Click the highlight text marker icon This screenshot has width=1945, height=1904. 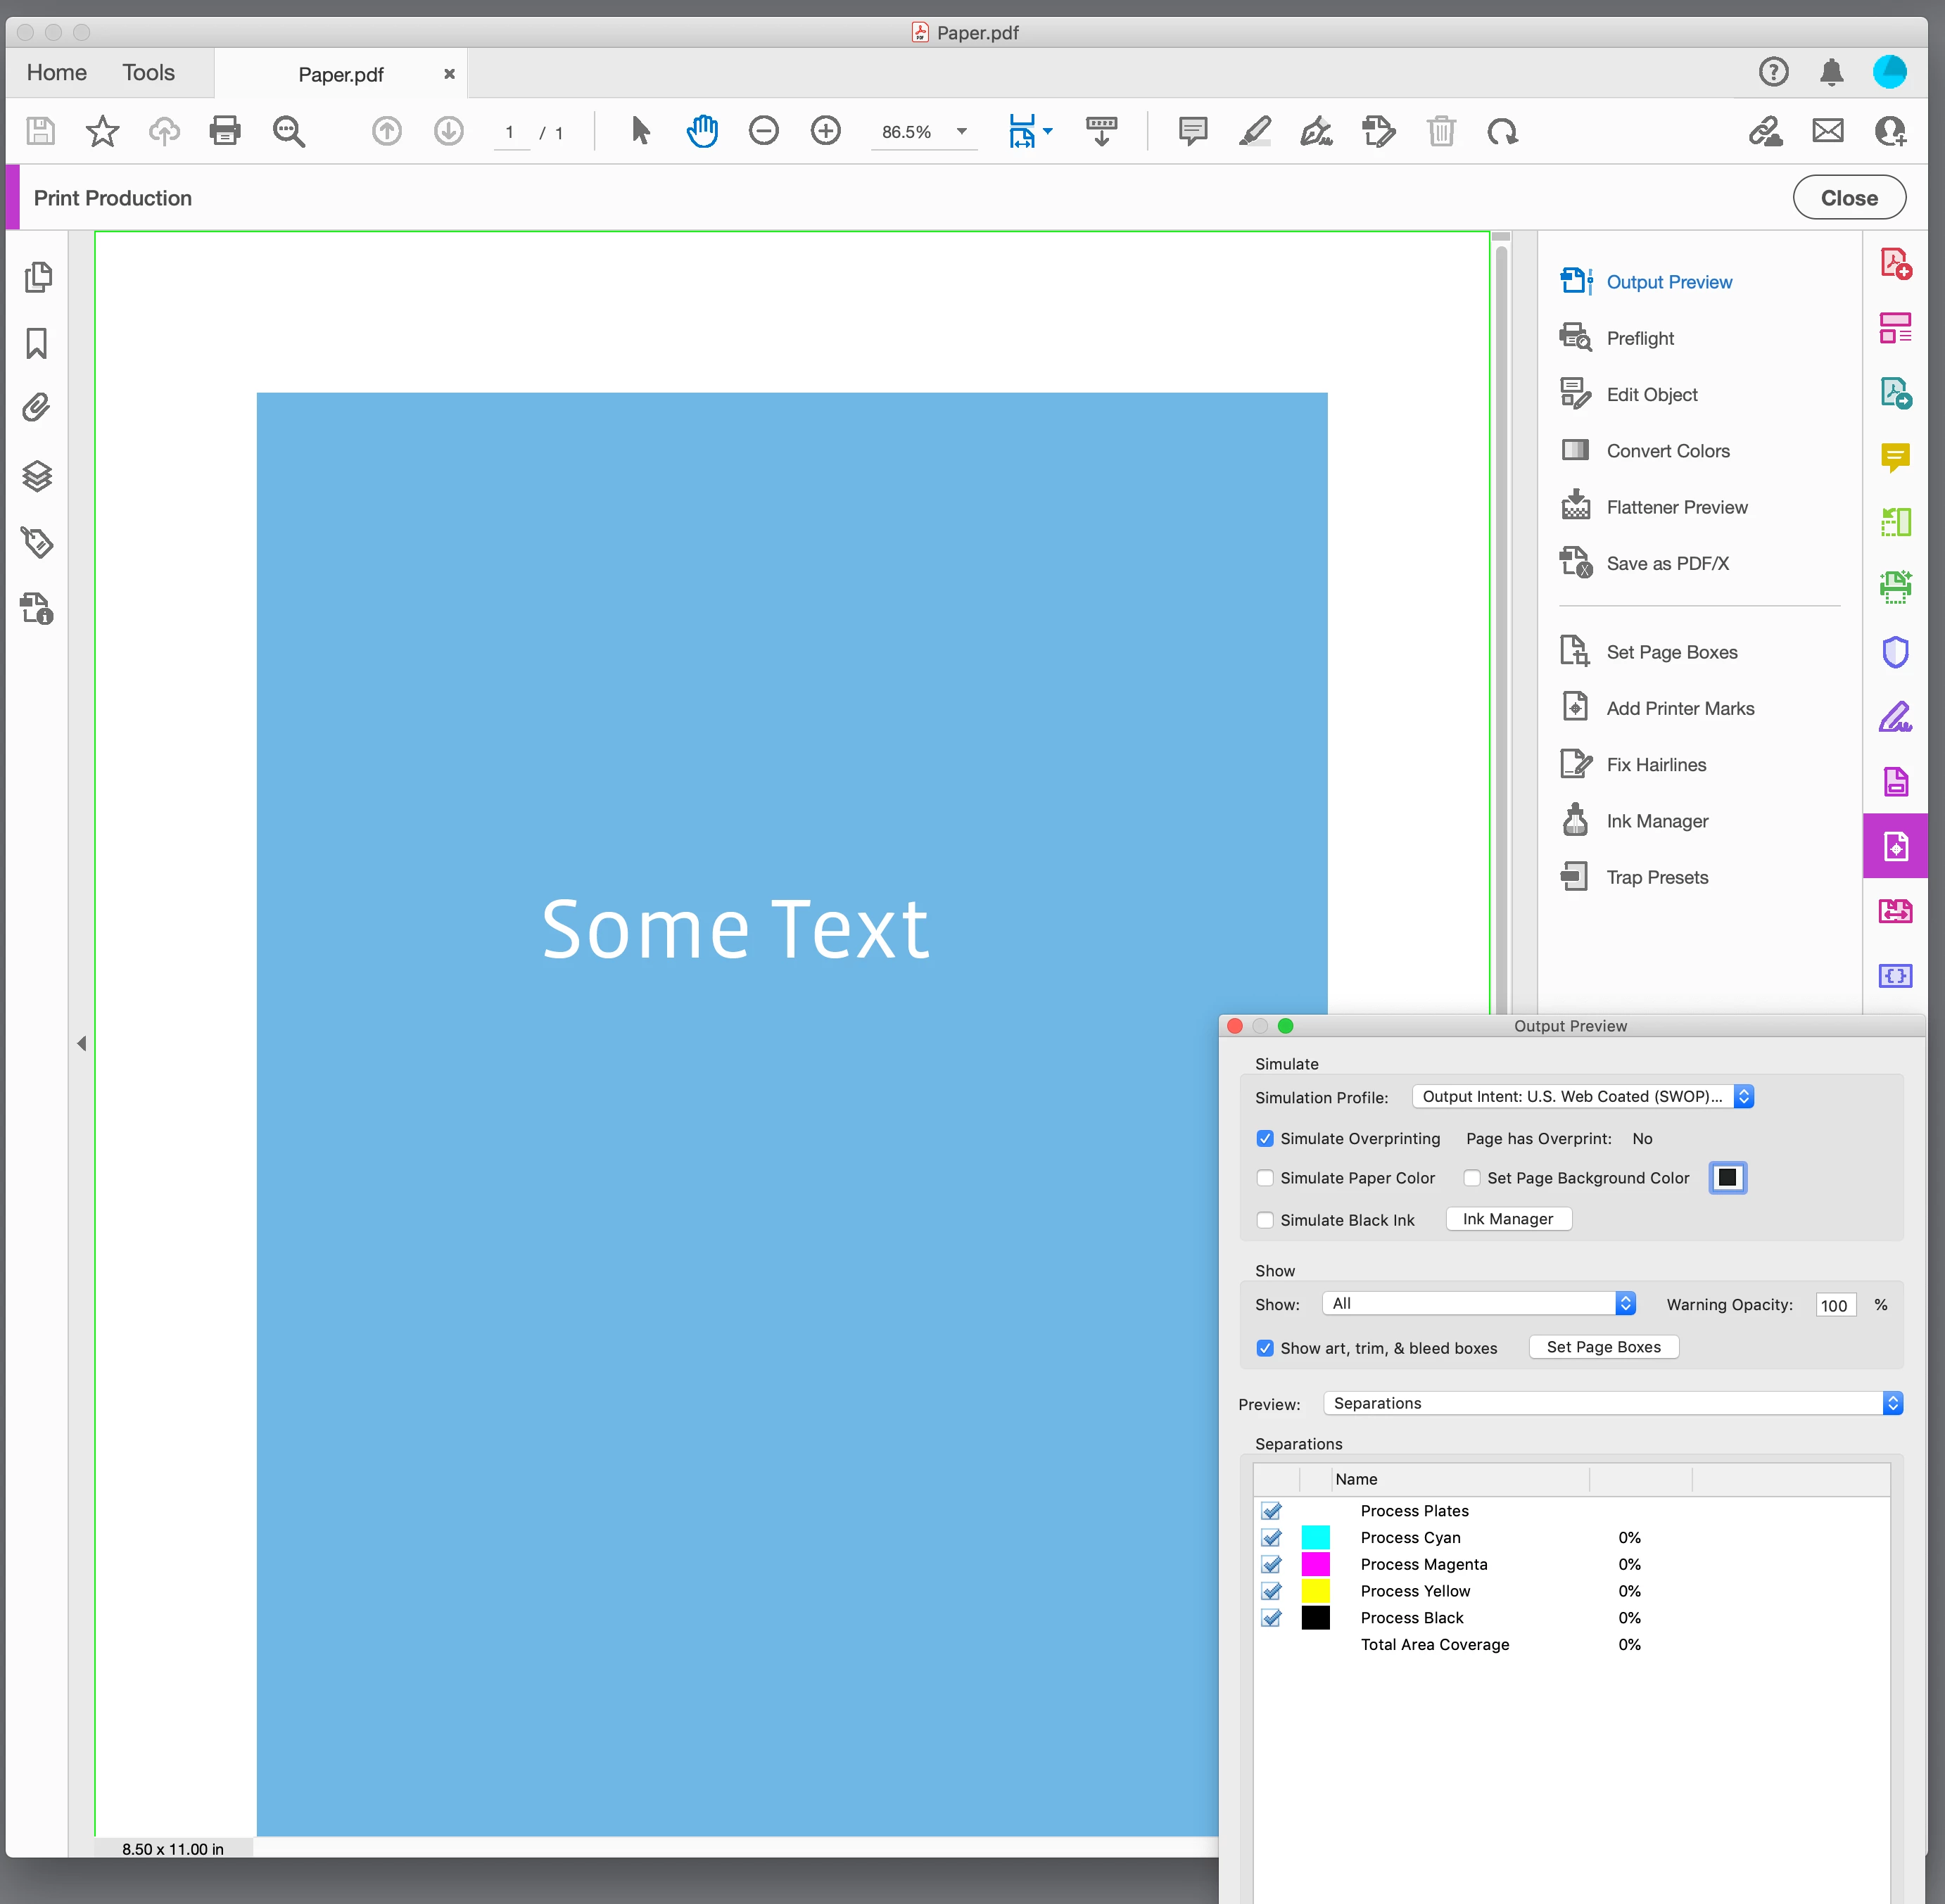pos(1254,131)
